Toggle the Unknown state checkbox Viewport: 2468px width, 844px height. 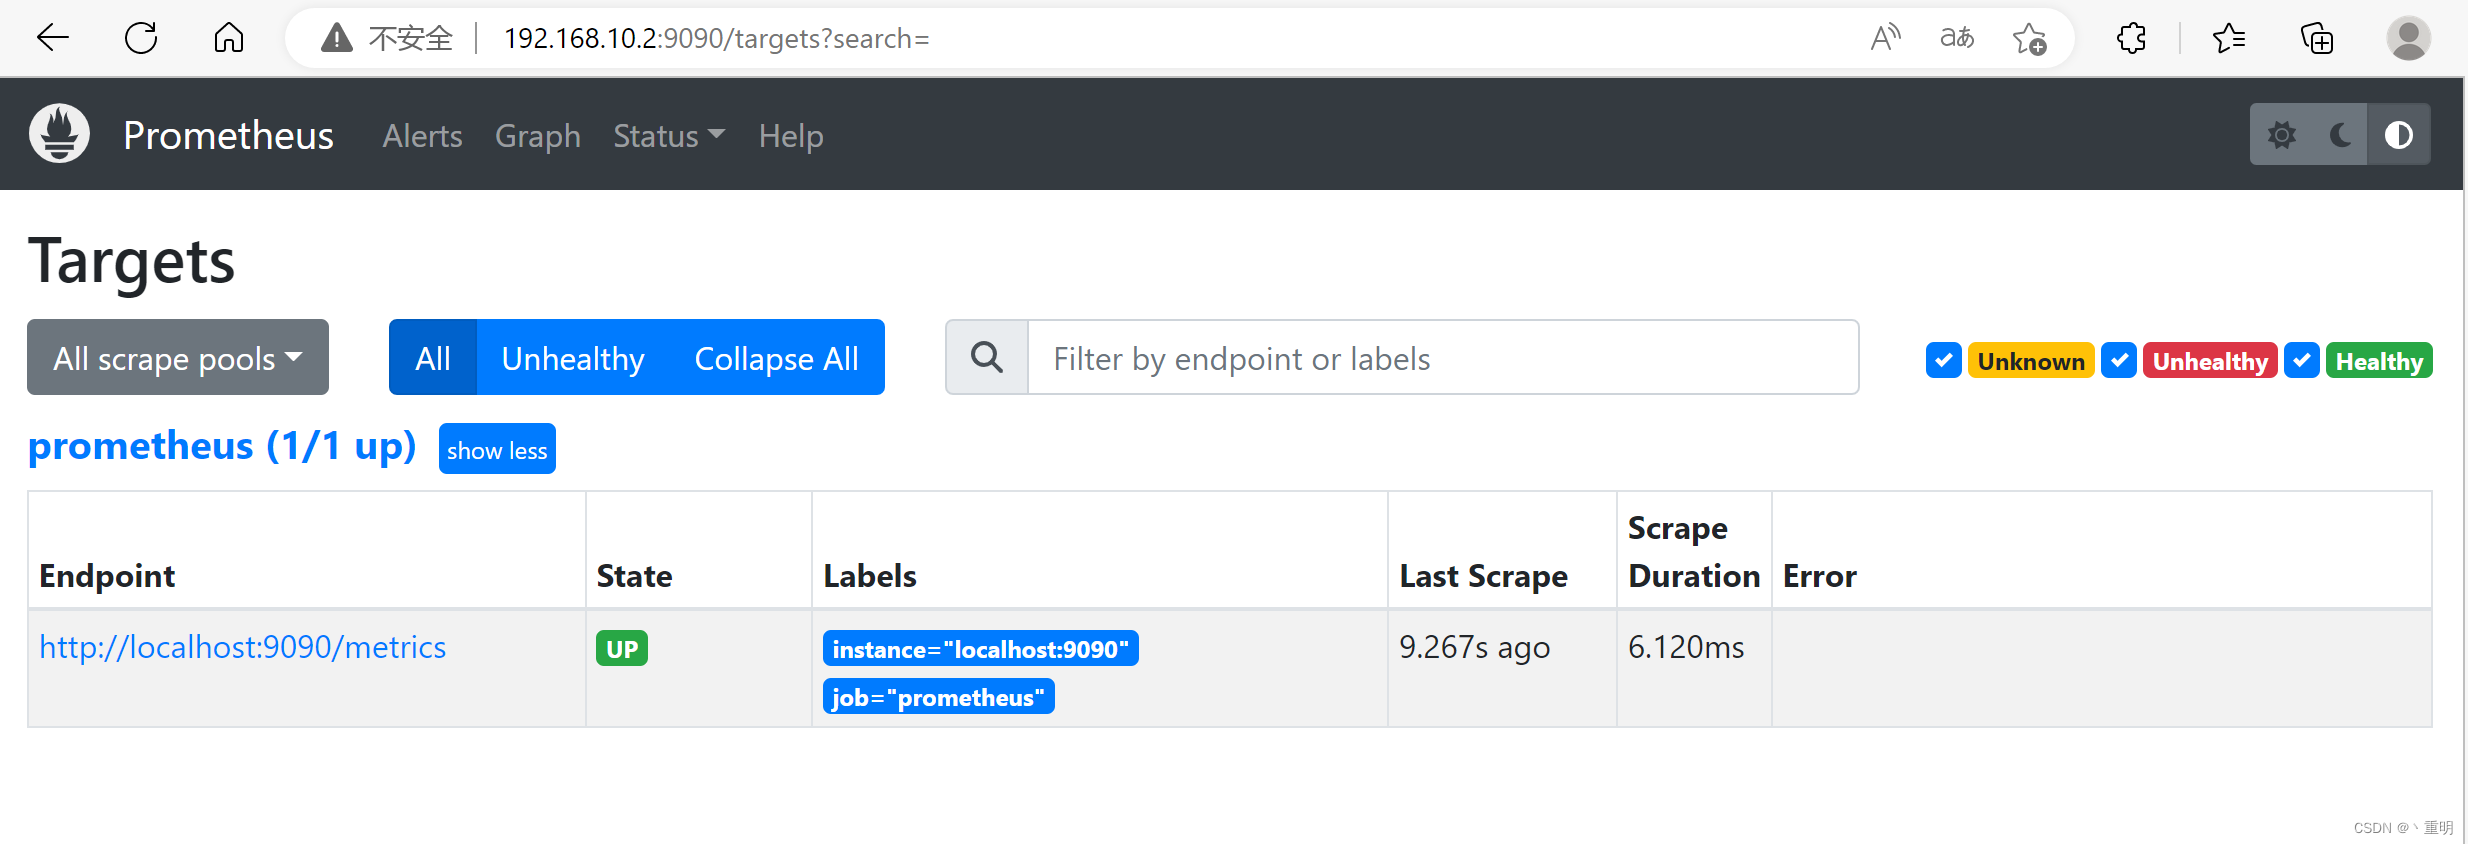click(1943, 360)
